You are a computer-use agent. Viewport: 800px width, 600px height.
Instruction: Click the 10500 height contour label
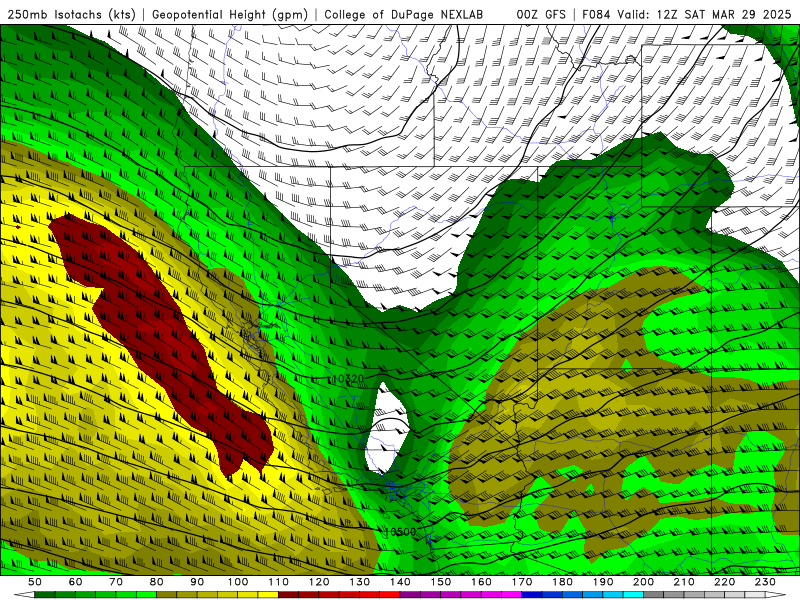click(x=399, y=532)
